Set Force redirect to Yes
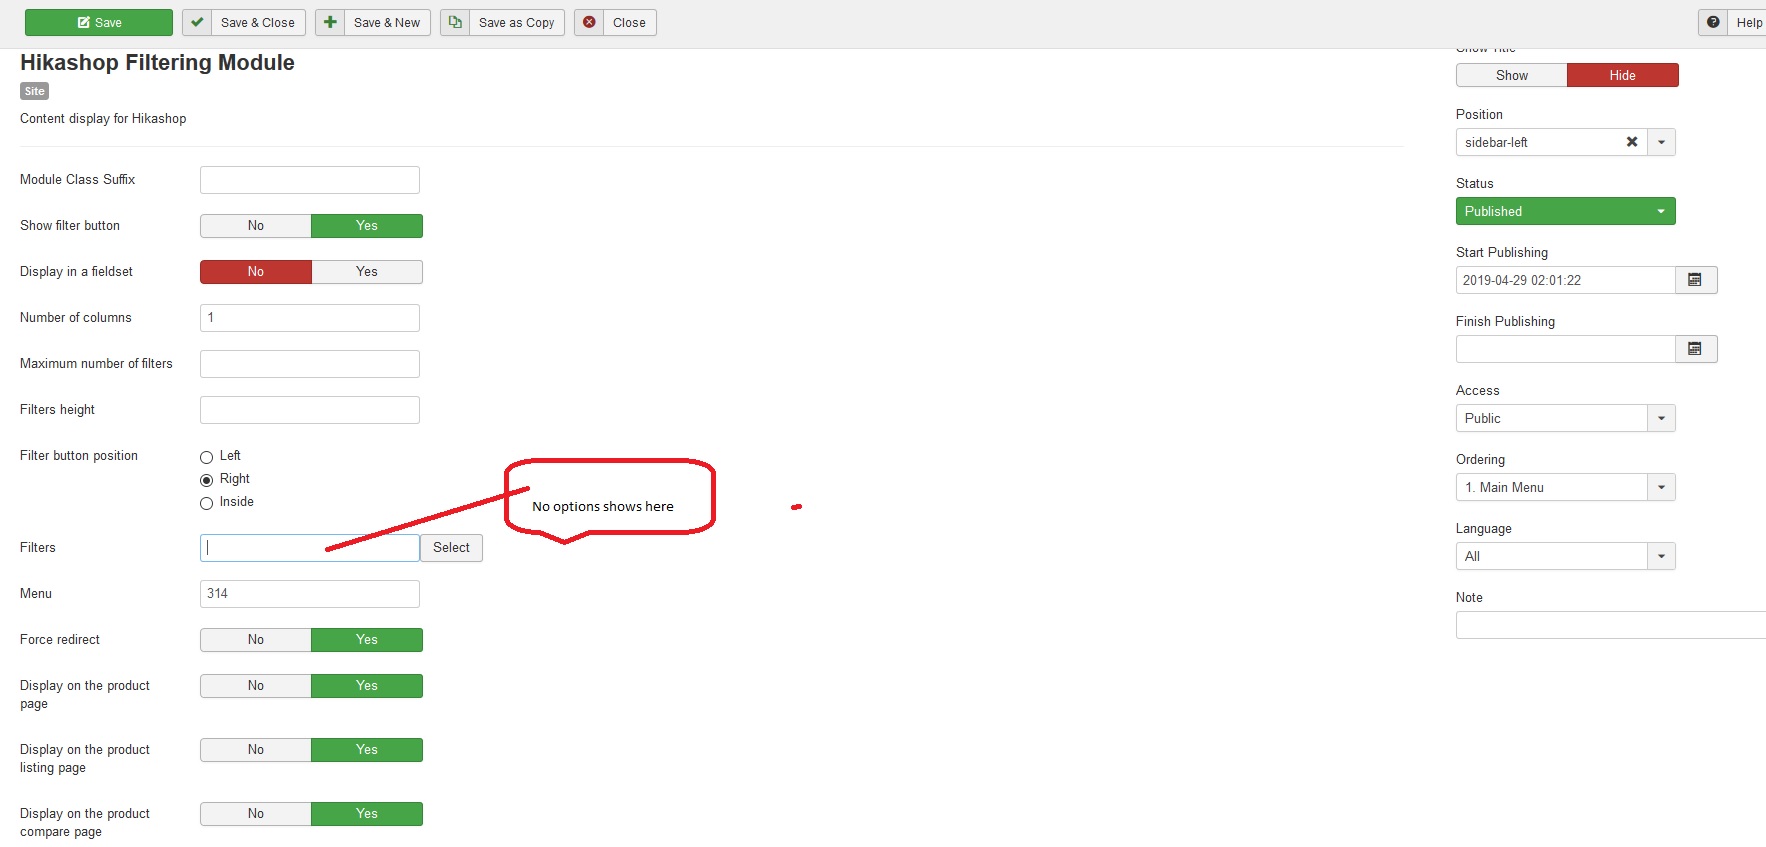Screen dimensions: 1766x847 (367, 640)
